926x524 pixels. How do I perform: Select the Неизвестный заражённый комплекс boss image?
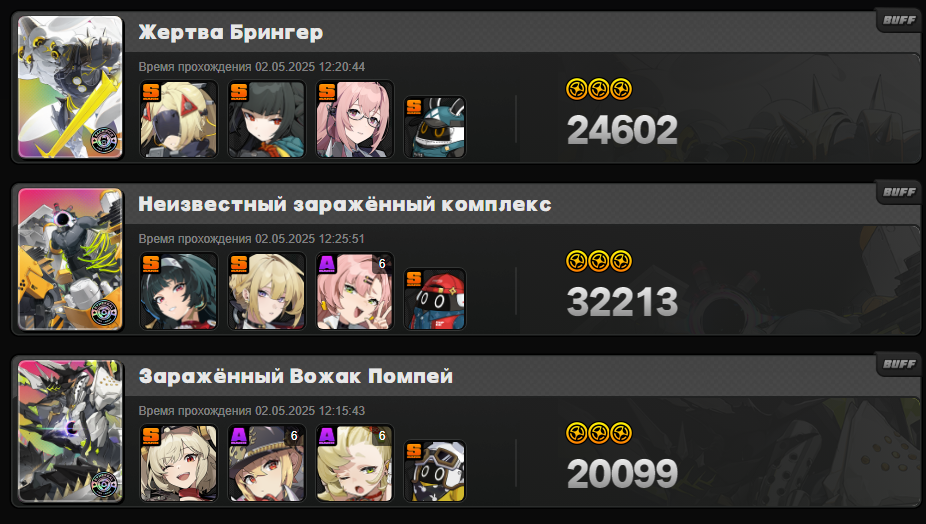click(70, 259)
